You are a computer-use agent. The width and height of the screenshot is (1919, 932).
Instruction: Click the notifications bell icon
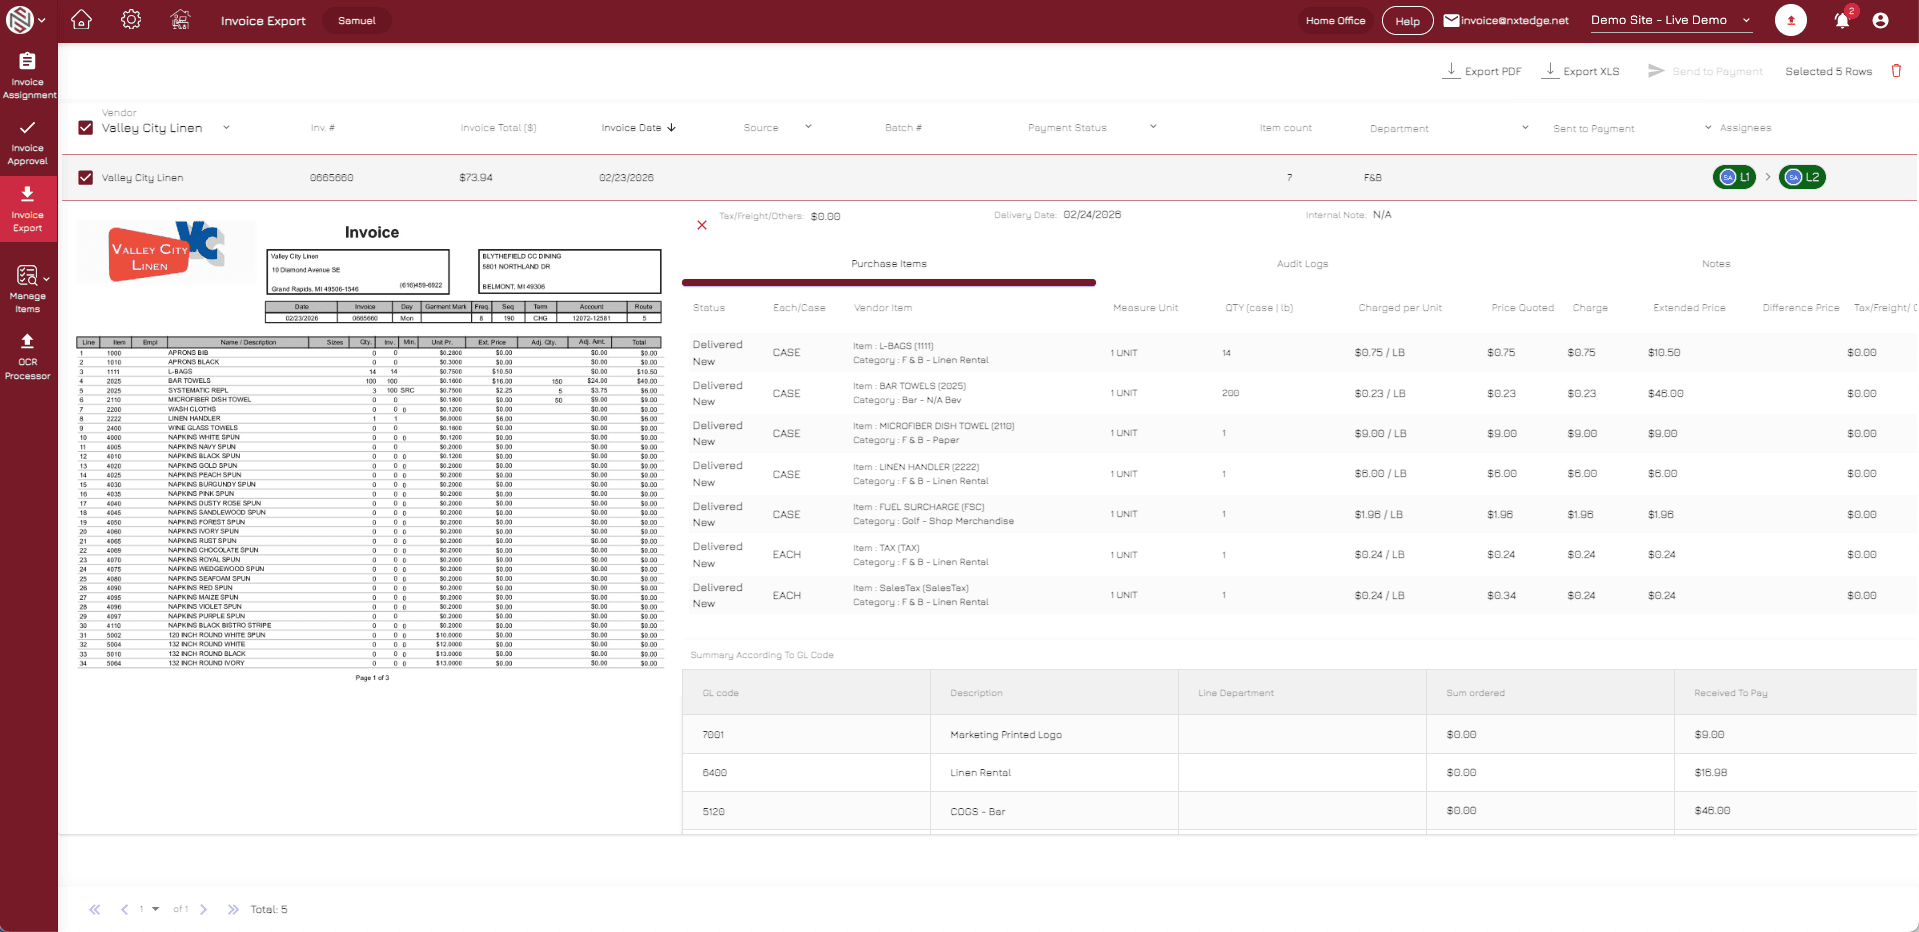pyautogui.click(x=1842, y=20)
